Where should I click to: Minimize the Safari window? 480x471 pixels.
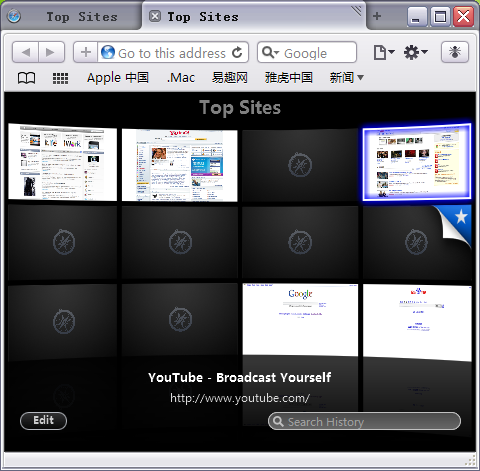point(417,16)
